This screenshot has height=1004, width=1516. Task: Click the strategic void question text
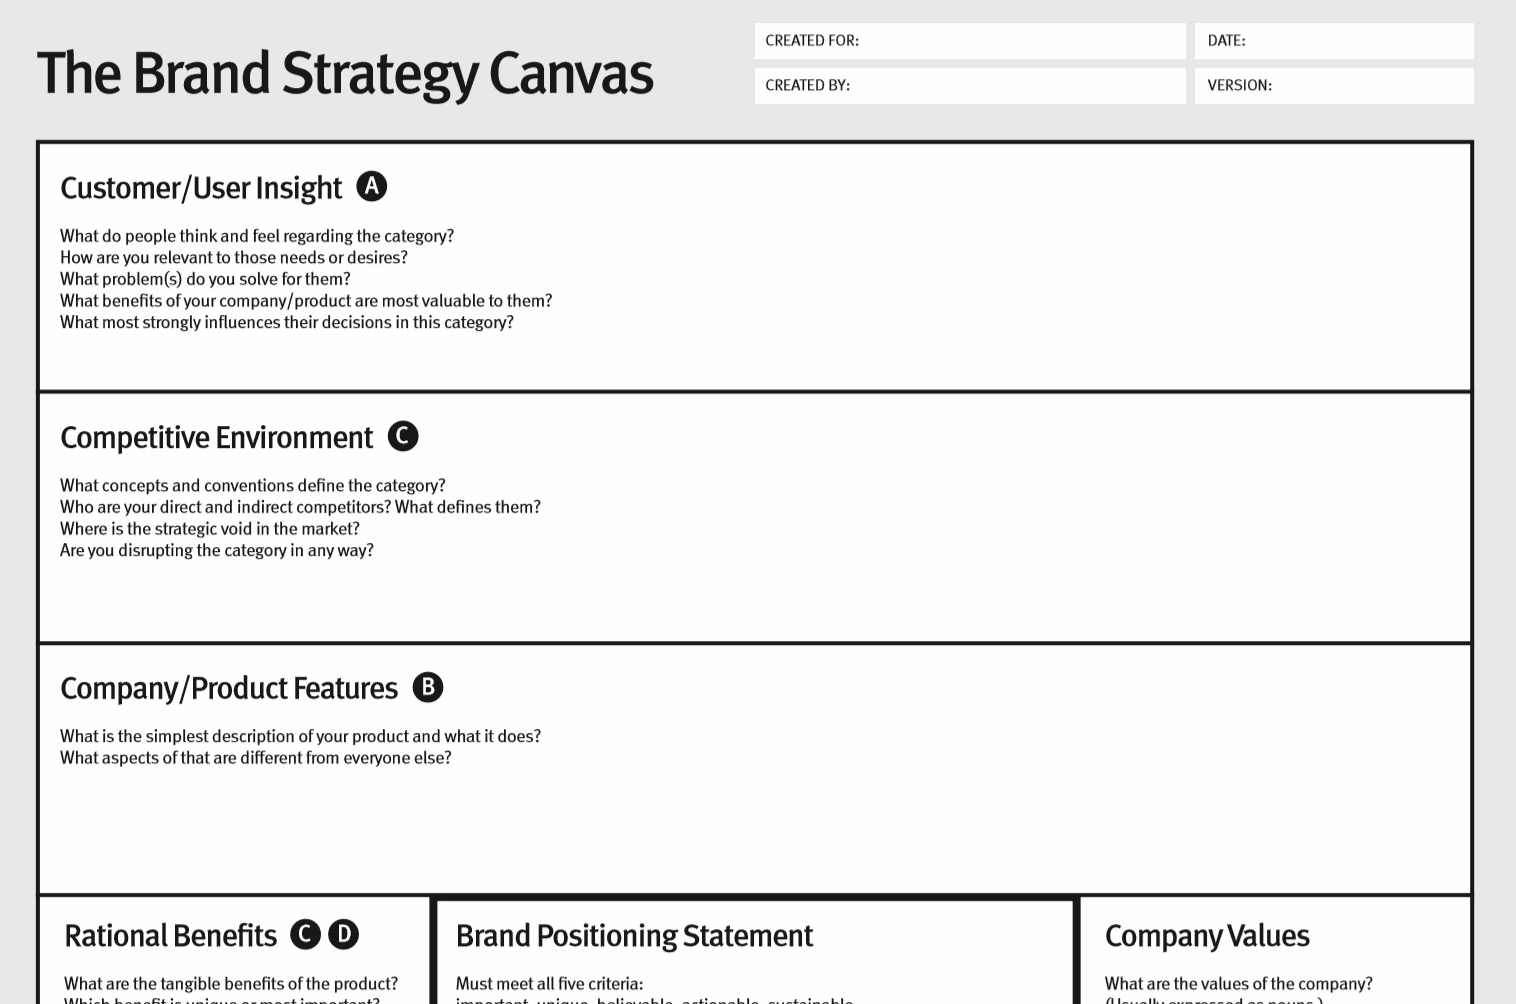(210, 529)
